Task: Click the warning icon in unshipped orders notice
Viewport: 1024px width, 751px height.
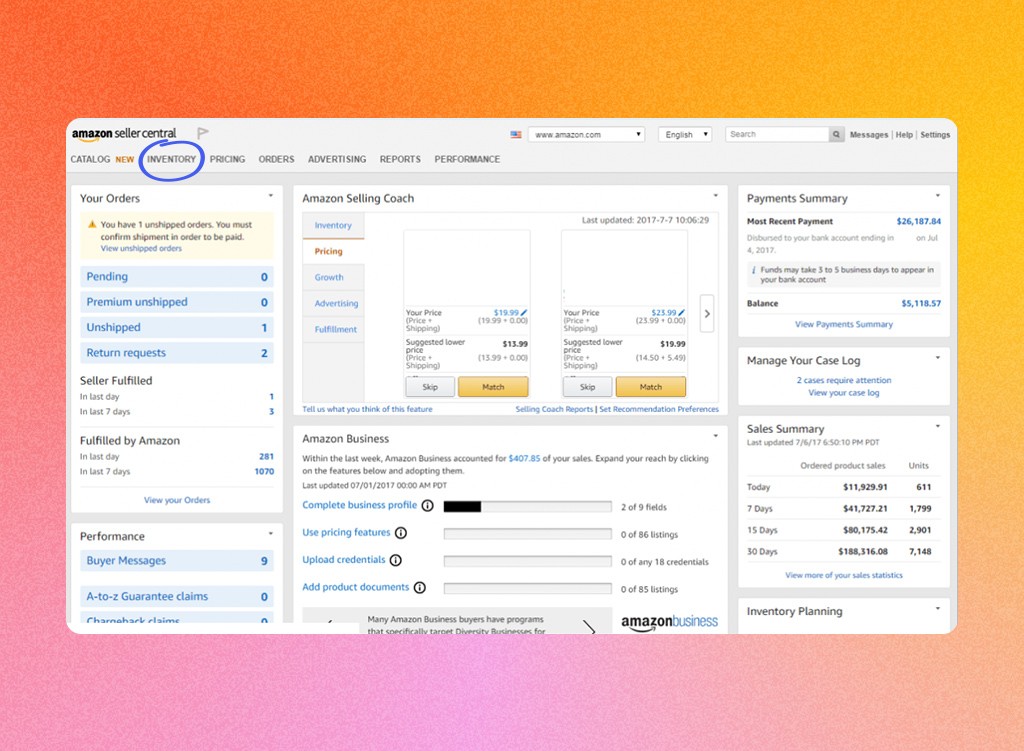Action: tap(92, 224)
